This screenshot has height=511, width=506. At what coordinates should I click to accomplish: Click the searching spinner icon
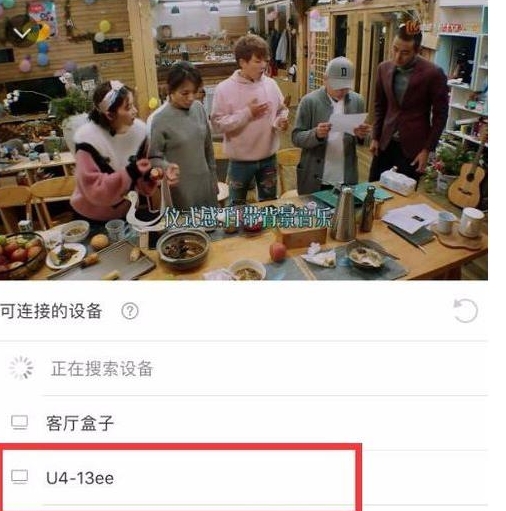pyautogui.click(x=21, y=368)
